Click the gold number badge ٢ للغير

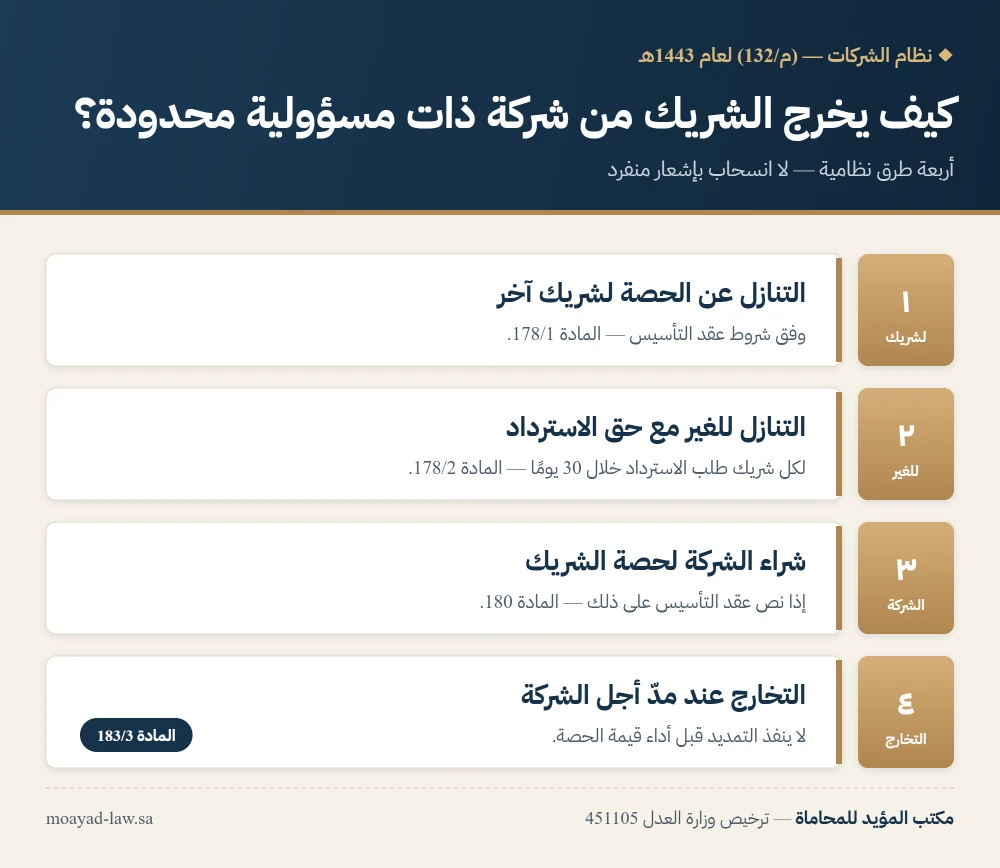906,444
